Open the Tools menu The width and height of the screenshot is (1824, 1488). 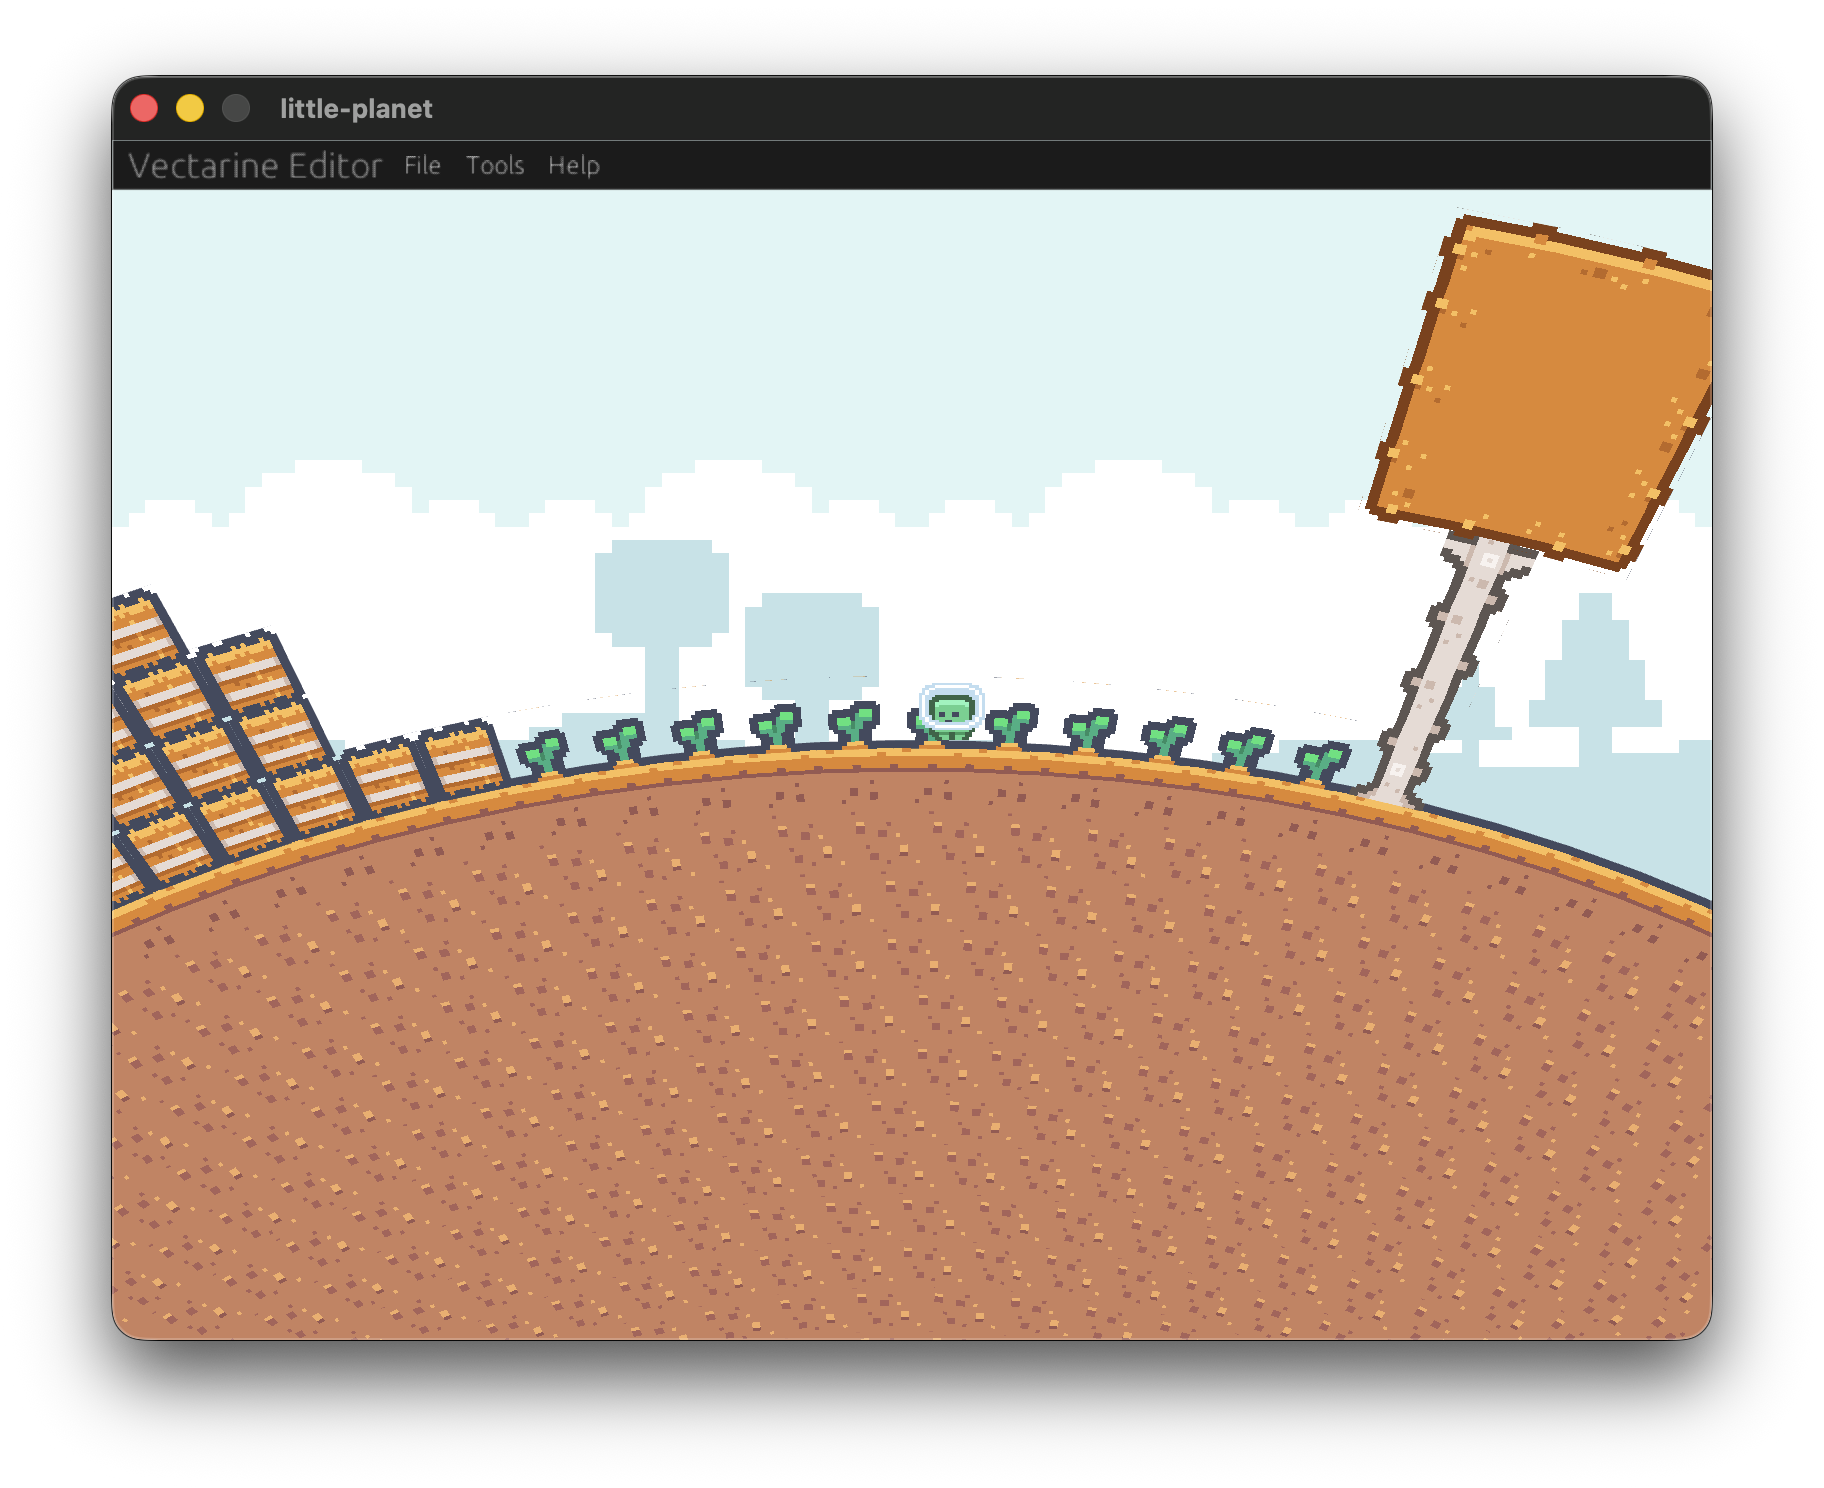pyautogui.click(x=495, y=165)
